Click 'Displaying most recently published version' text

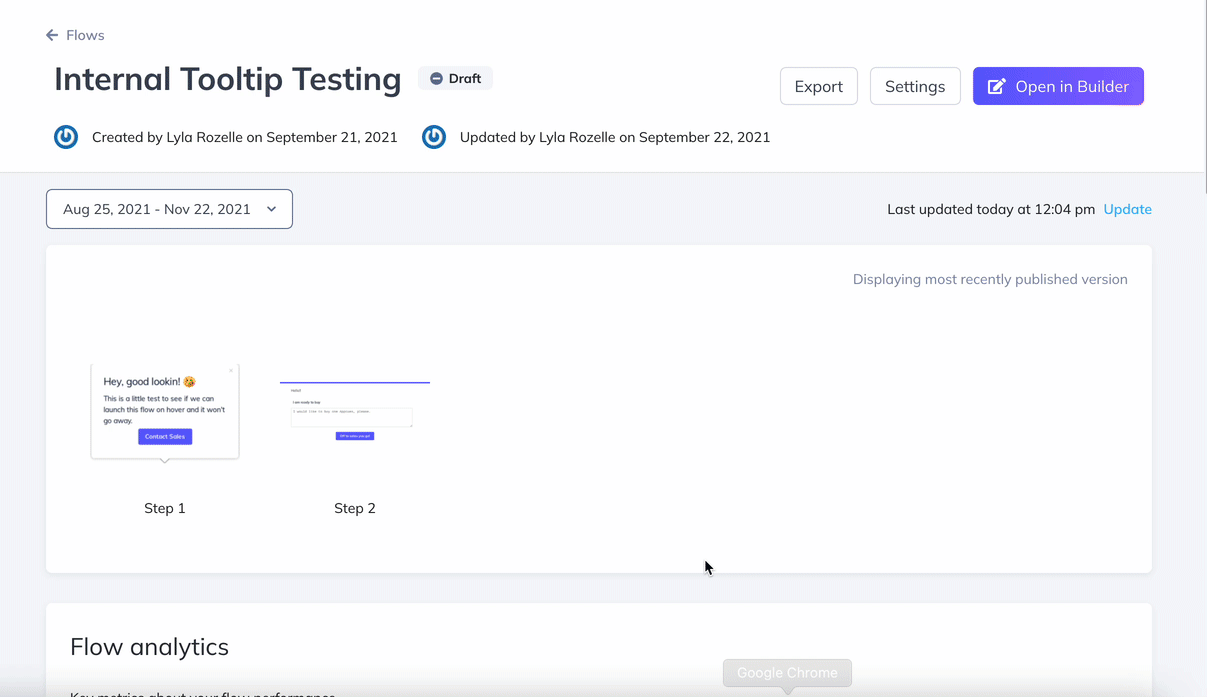click(x=990, y=279)
